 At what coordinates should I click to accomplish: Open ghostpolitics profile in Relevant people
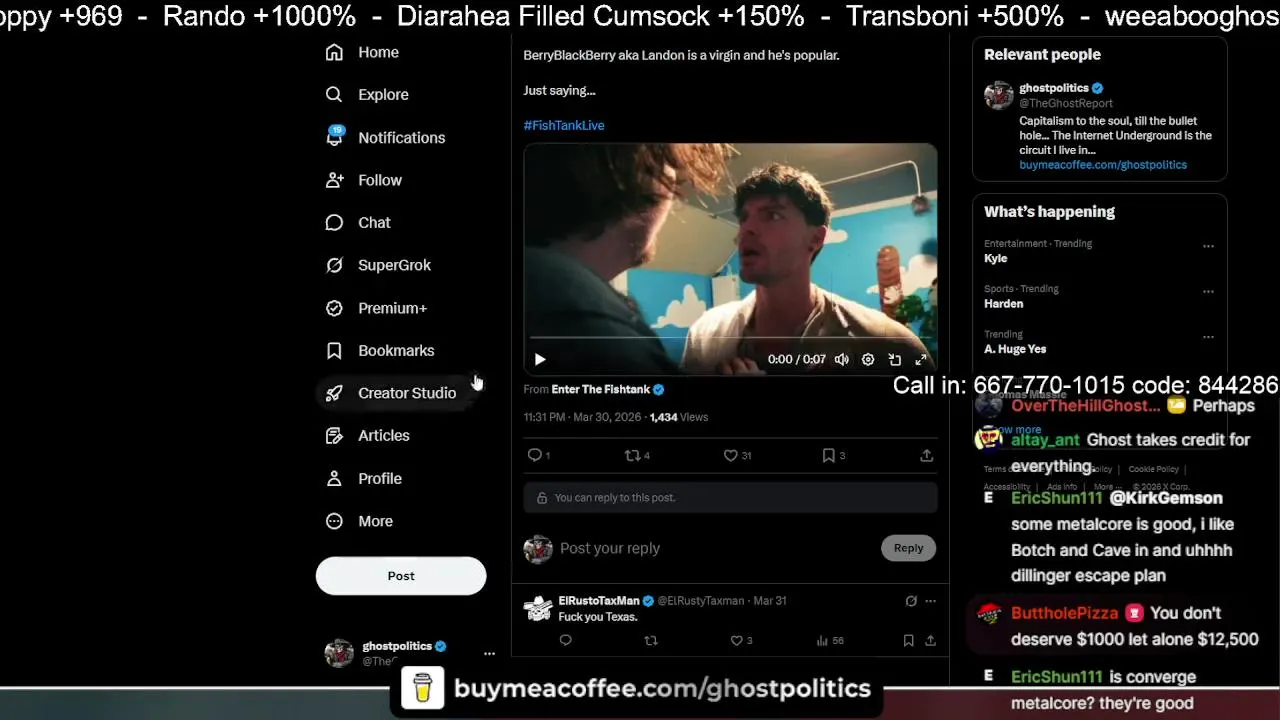(x=1054, y=88)
